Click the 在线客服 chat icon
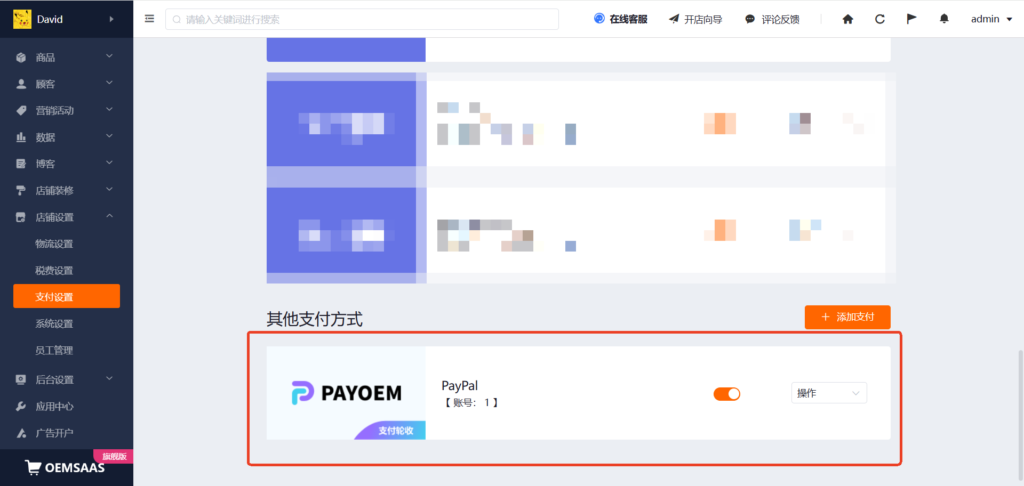This screenshot has height=486, width=1024. (x=599, y=19)
